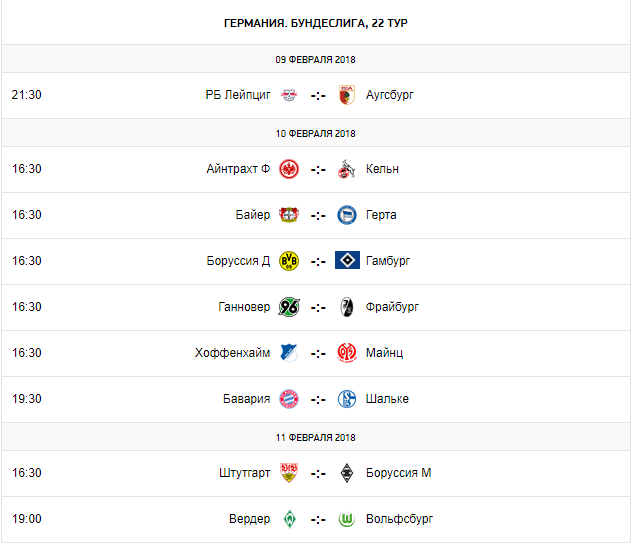Click the RB Leipzig club logo
Image resolution: width=635 pixels, height=543 pixels.
[289, 95]
